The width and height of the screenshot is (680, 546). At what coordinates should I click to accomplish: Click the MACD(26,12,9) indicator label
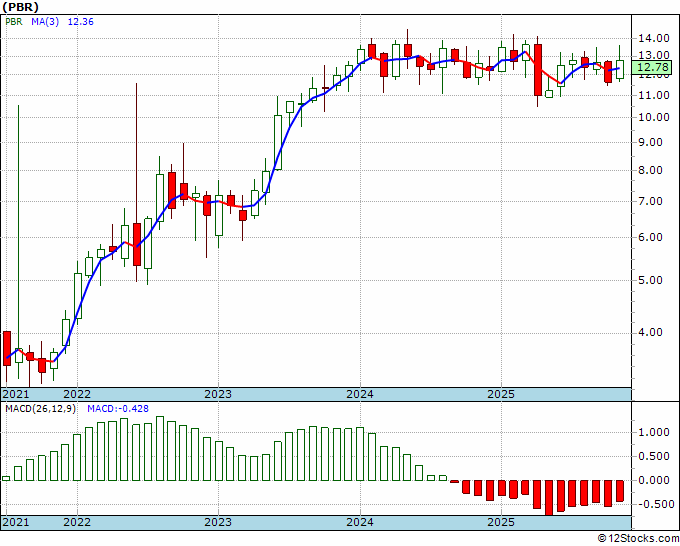40,409
